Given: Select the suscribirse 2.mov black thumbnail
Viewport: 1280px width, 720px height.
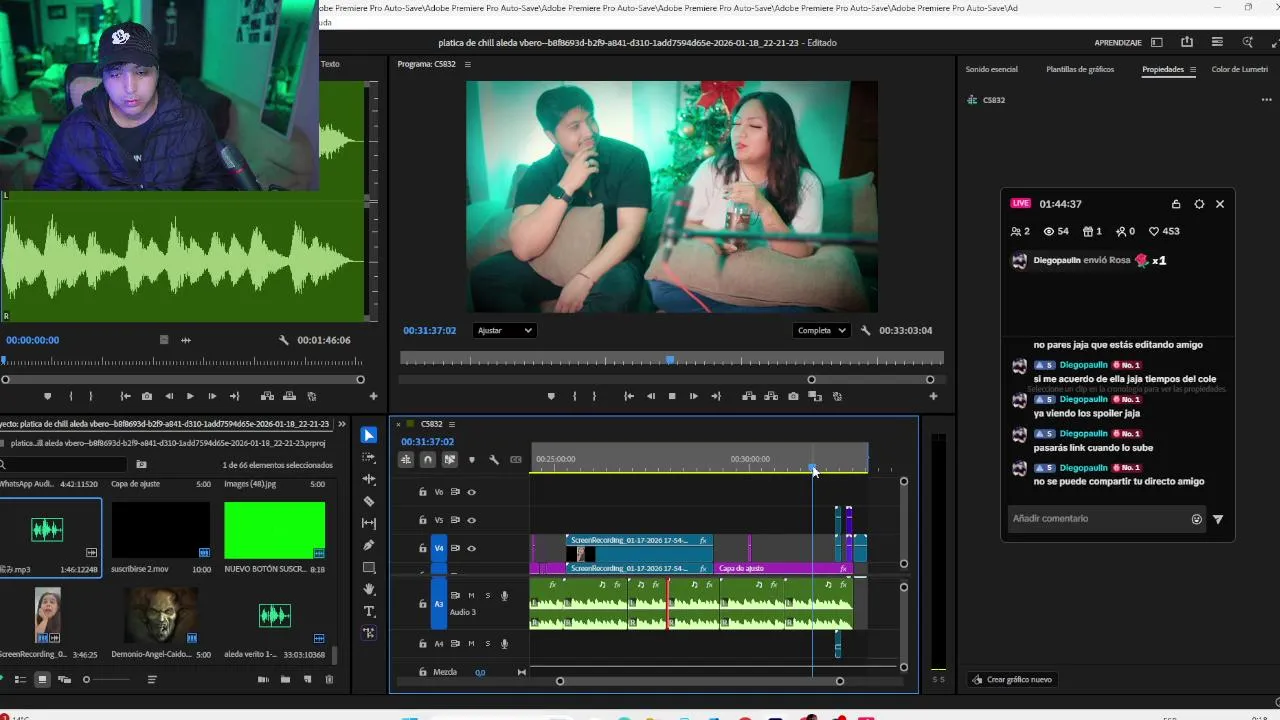Looking at the screenshot, I should pyautogui.click(x=161, y=530).
